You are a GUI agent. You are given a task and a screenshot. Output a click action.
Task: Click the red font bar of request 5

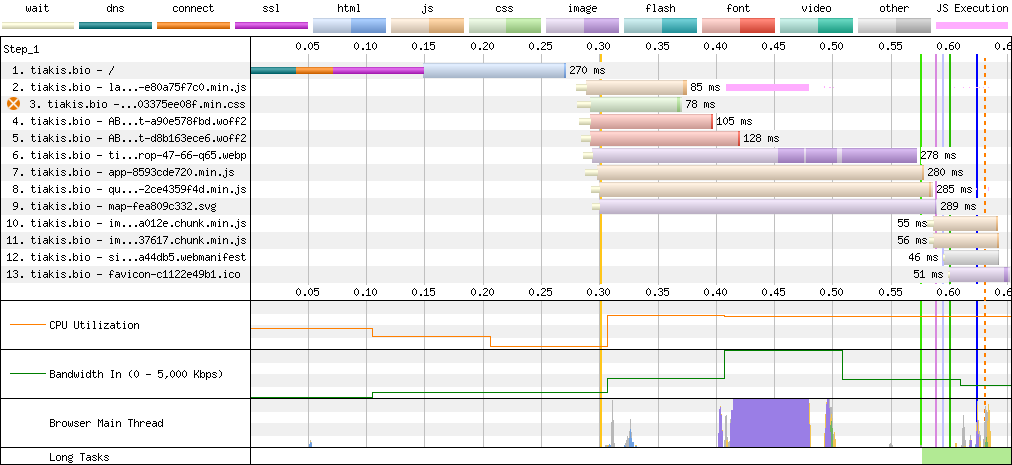point(665,138)
